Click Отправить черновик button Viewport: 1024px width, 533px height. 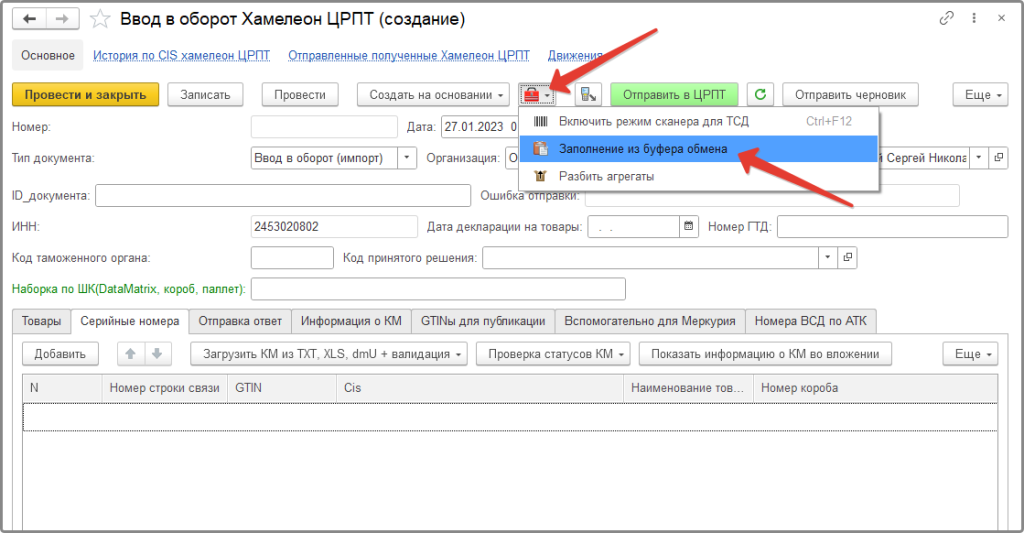(x=850, y=95)
